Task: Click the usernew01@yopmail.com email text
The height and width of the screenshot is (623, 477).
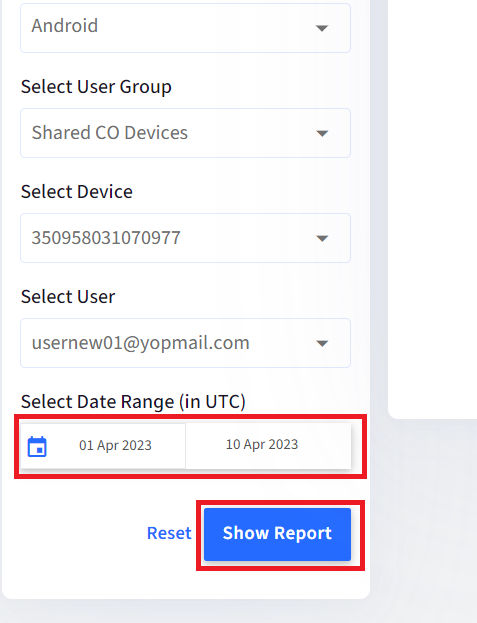Action: pos(141,343)
